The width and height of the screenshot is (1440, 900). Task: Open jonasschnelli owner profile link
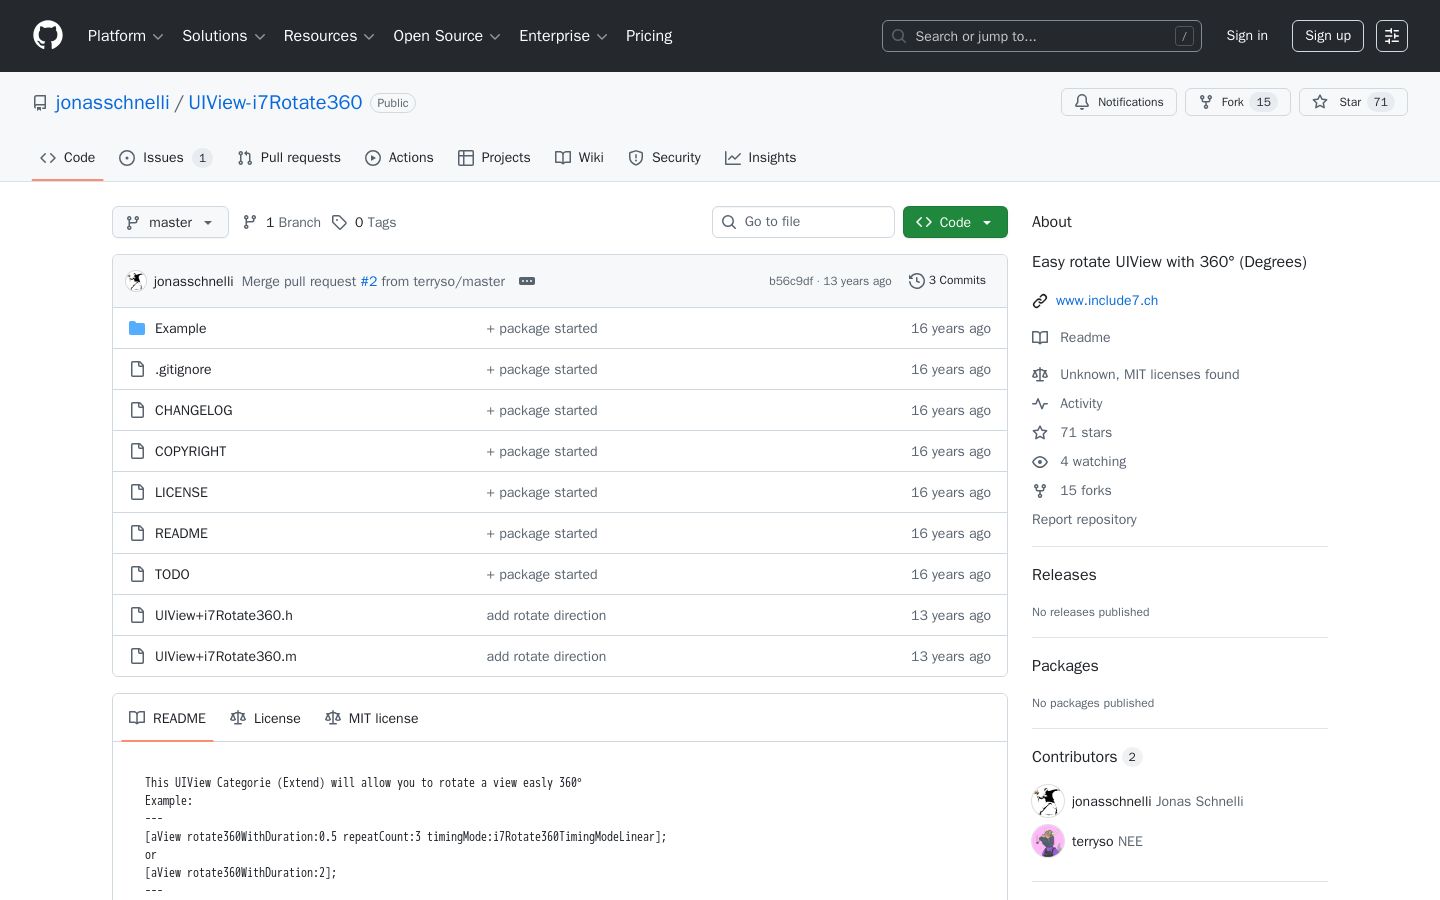pyautogui.click(x=113, y=102)
